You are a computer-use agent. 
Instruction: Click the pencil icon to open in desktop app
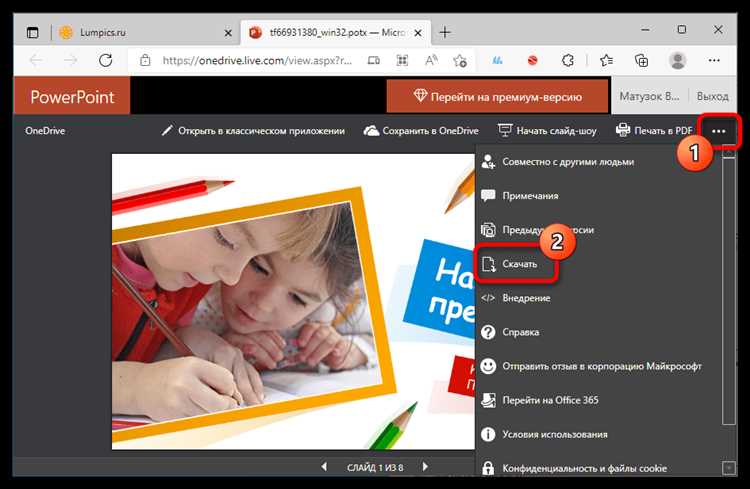(167, 131)
